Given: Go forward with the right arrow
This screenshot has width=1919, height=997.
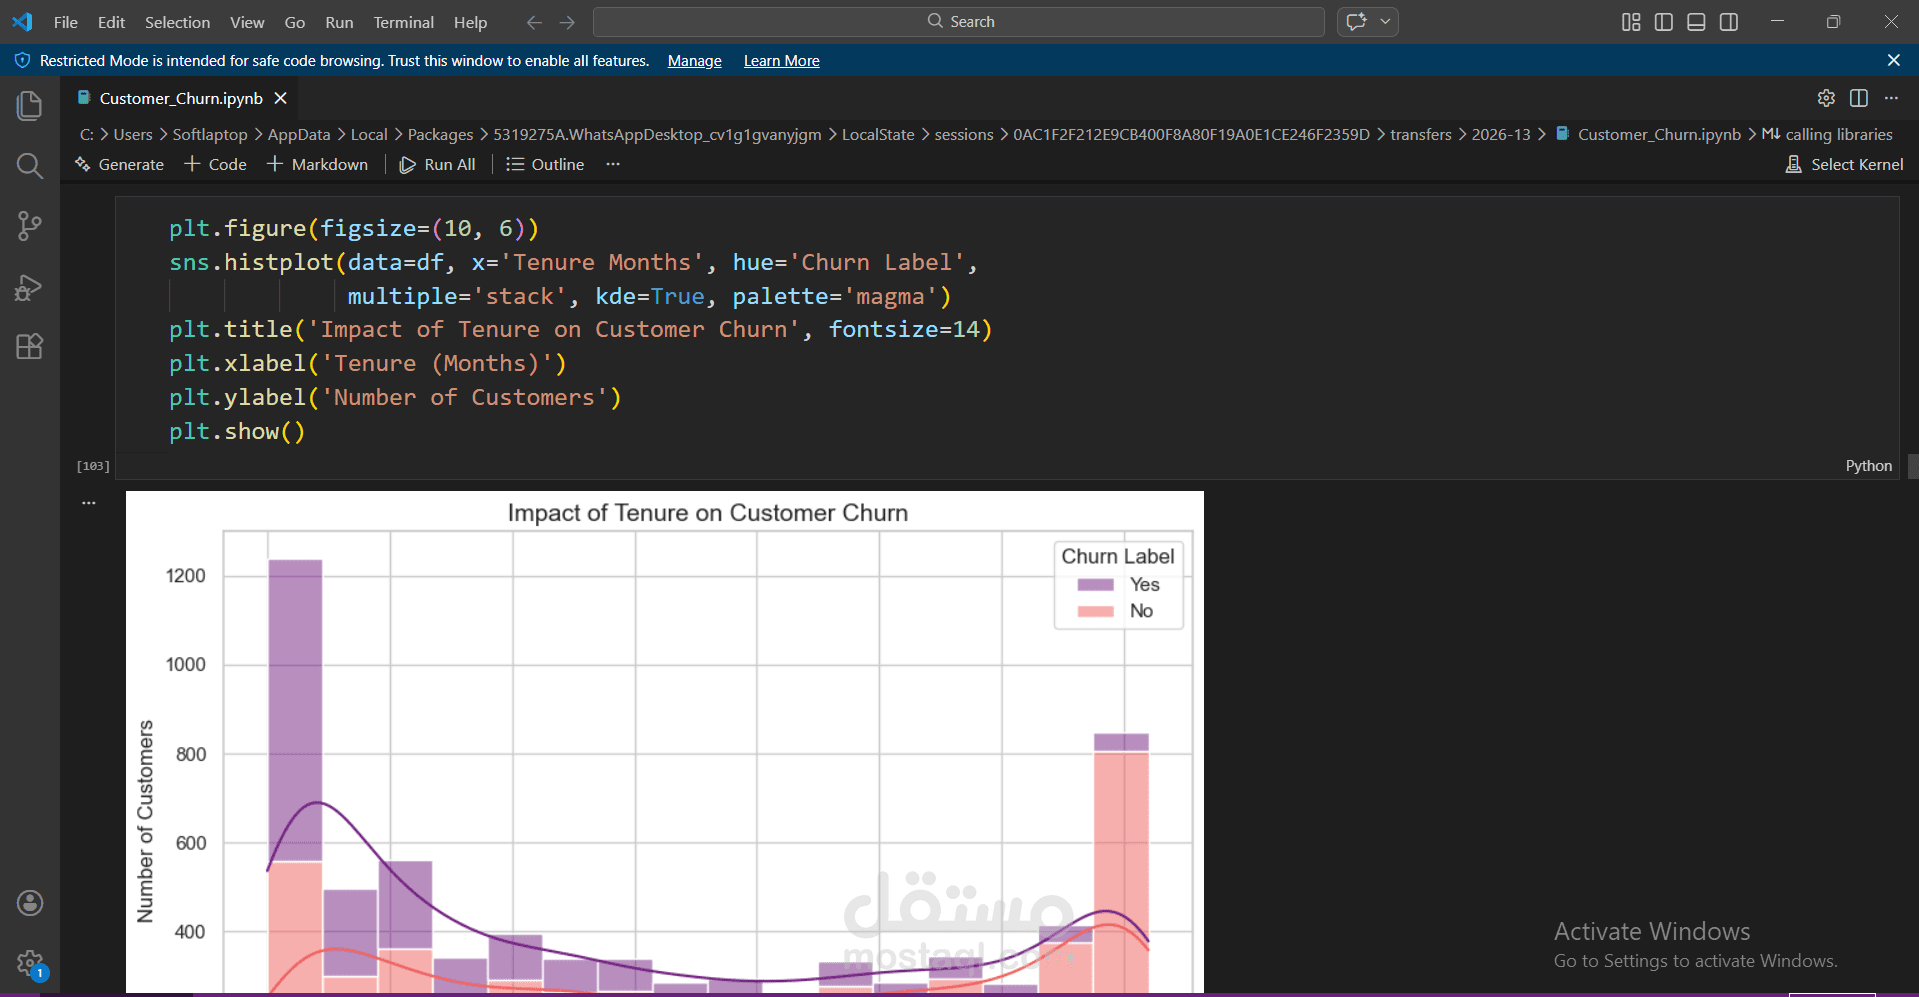Looking at the screenshot, I should click(568, 22).
